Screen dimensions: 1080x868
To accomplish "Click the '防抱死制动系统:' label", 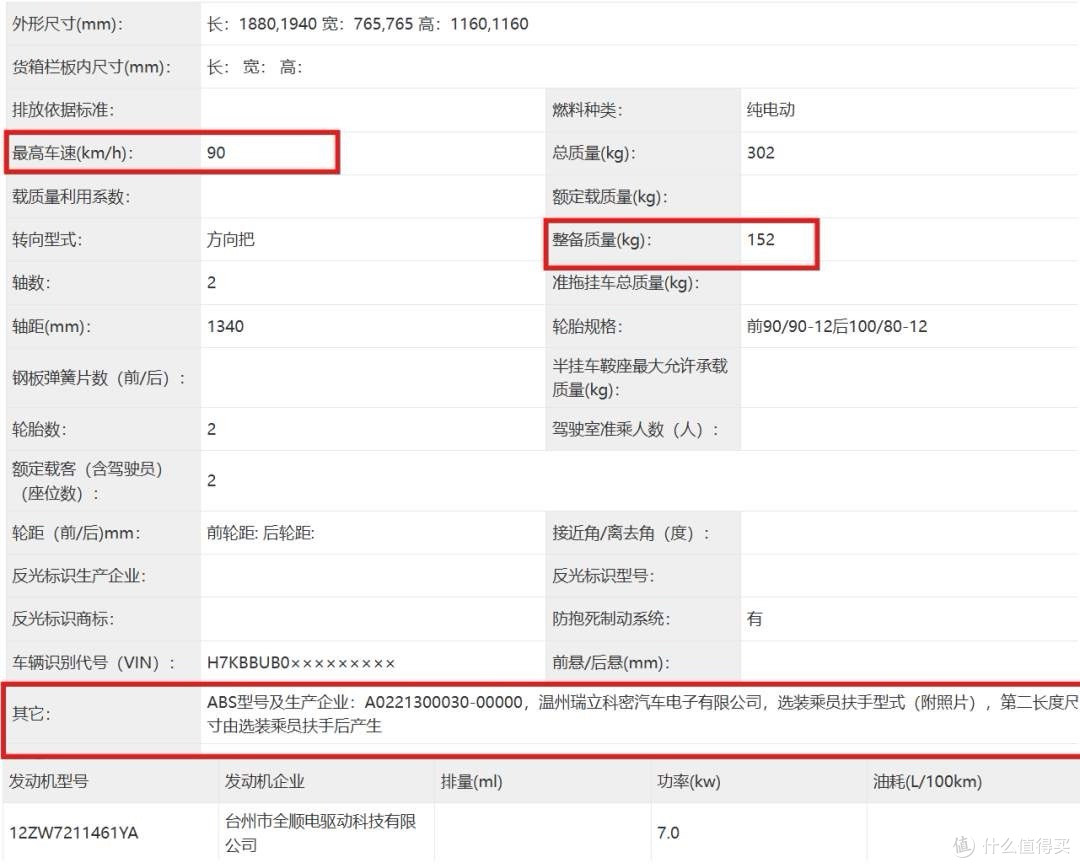I will pos(611,619).
